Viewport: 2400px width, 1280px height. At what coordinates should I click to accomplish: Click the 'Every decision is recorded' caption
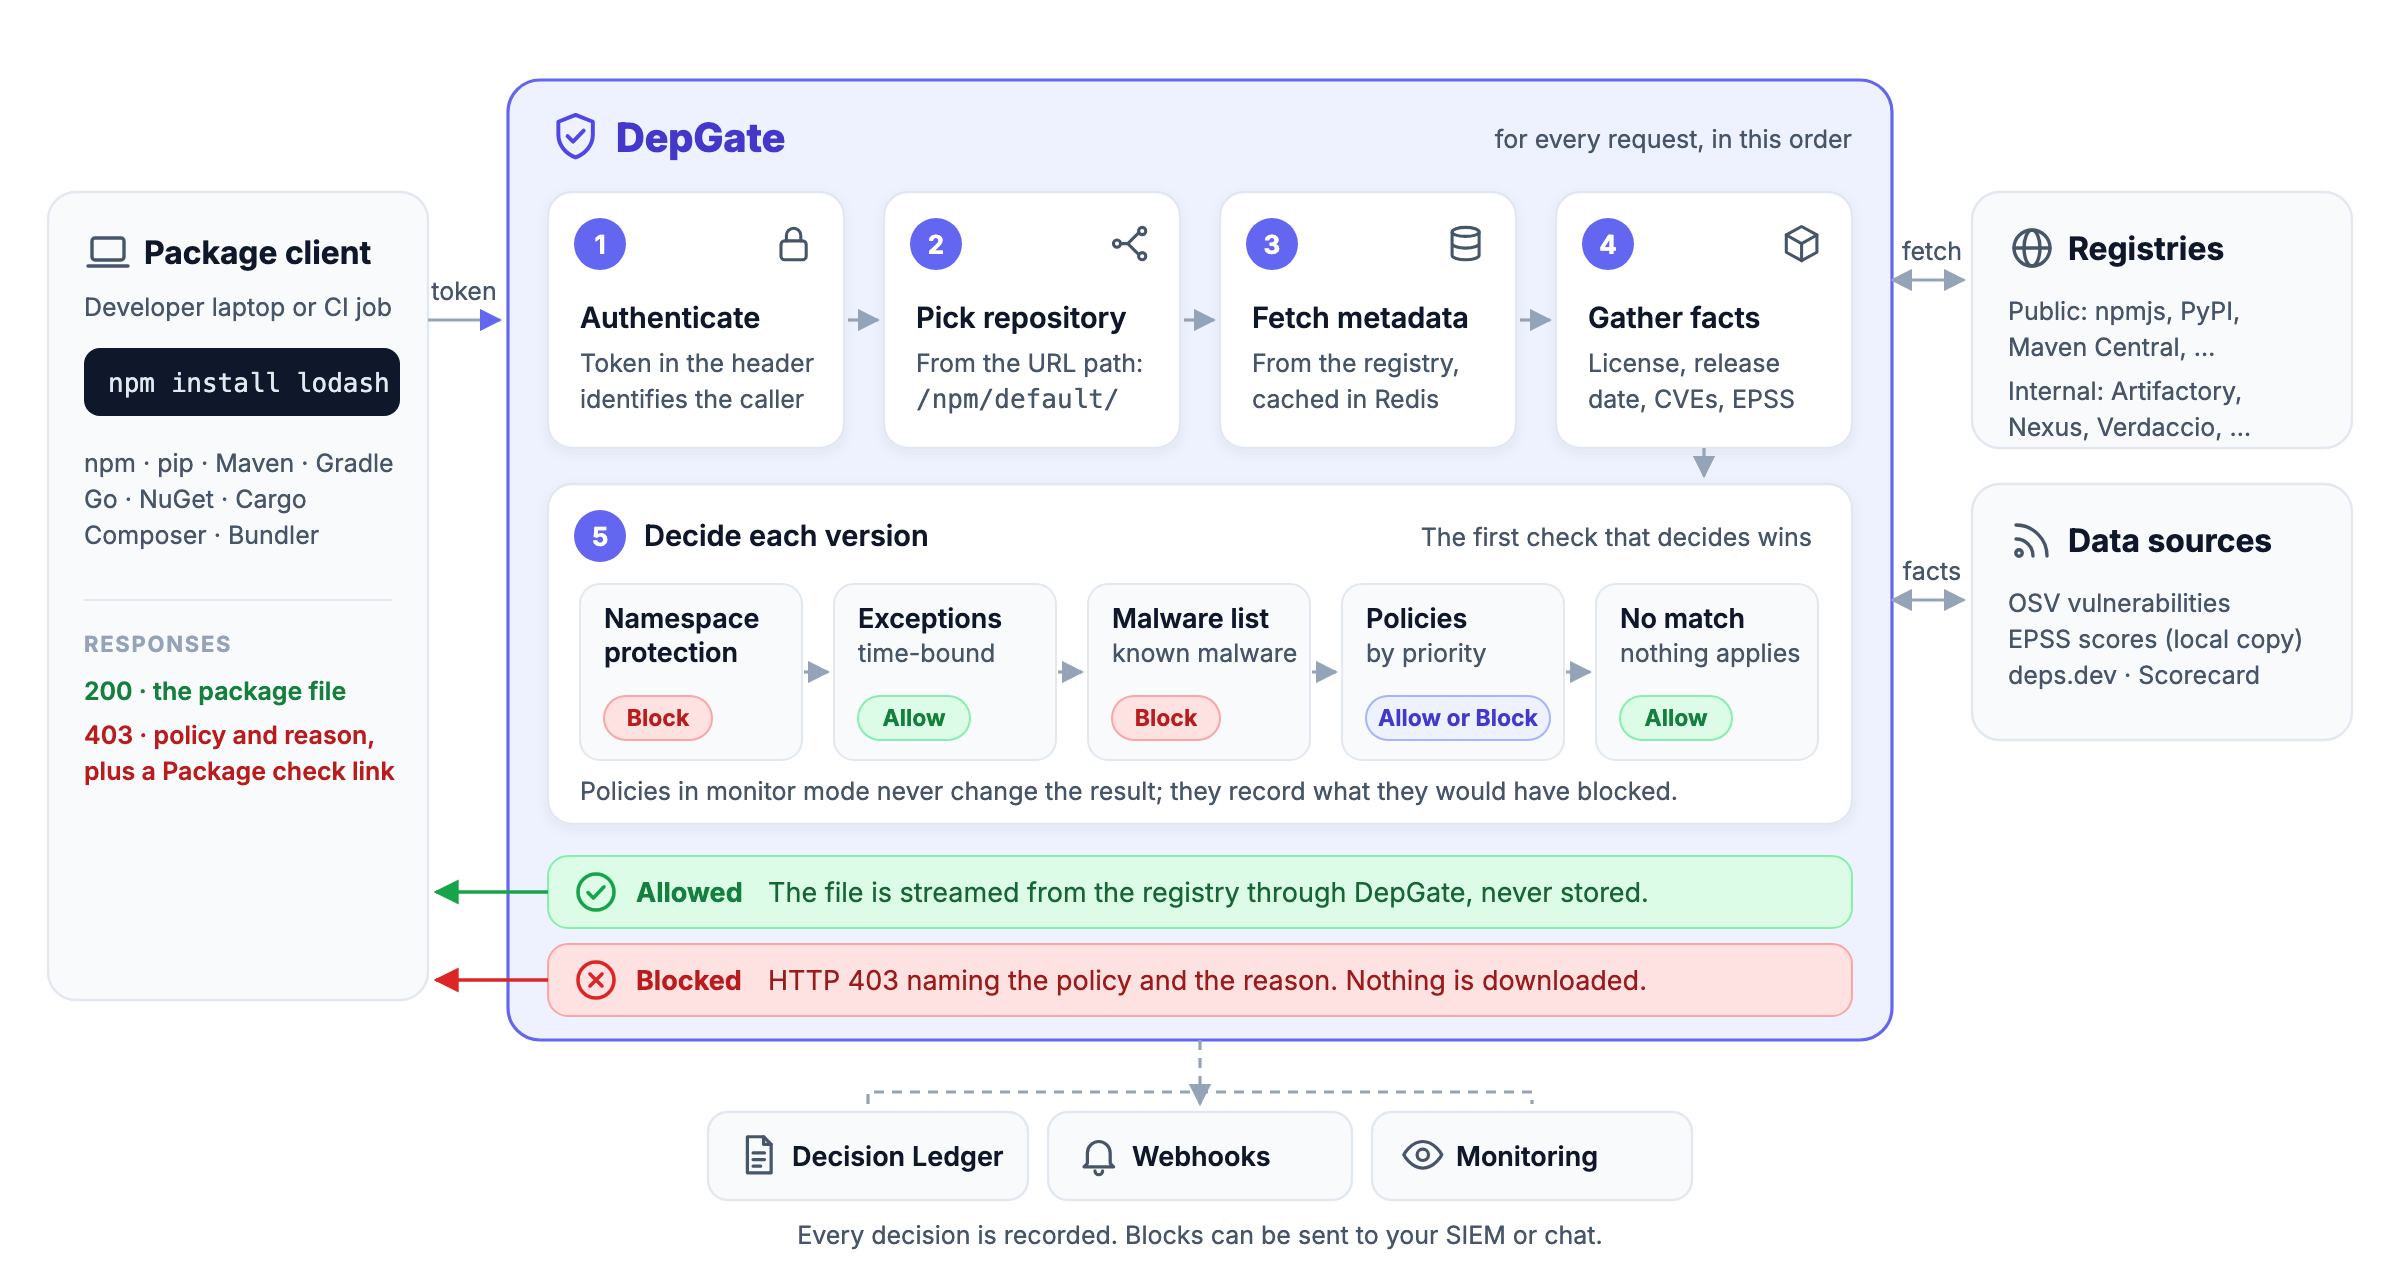[1199, 1235]
